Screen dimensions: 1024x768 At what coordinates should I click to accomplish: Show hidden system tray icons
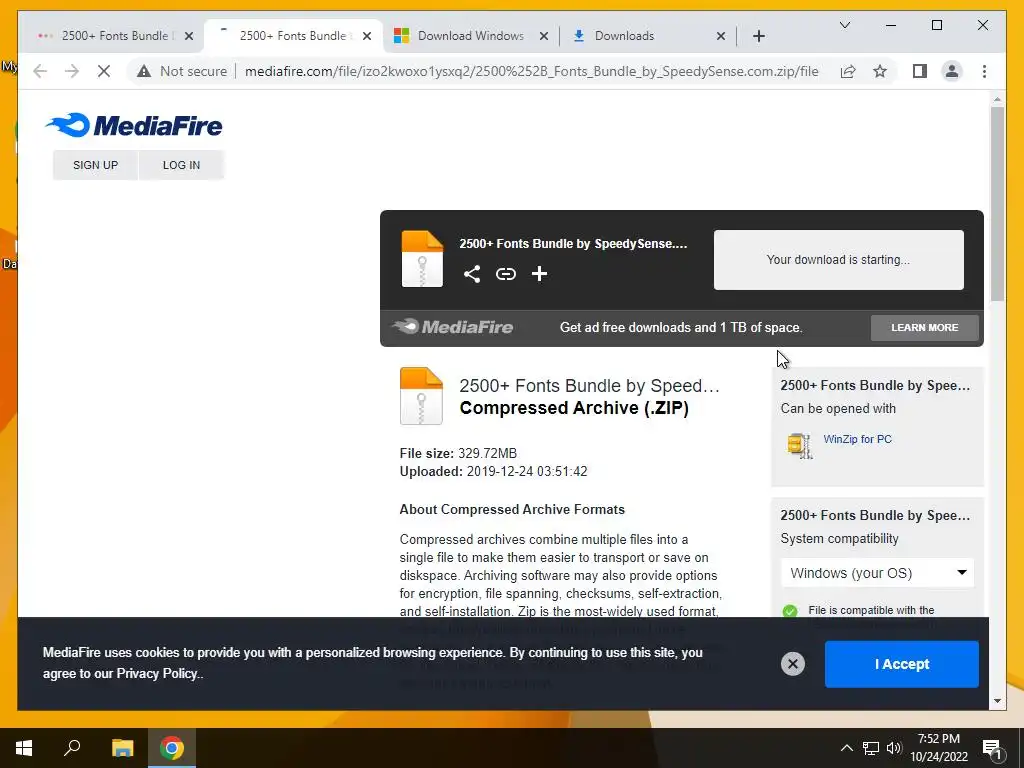pyautogui.click(x=846, y=748)
